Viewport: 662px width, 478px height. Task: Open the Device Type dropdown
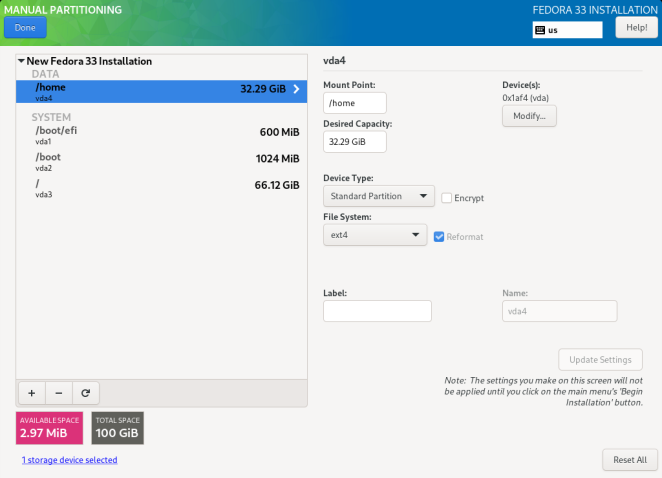379,196
